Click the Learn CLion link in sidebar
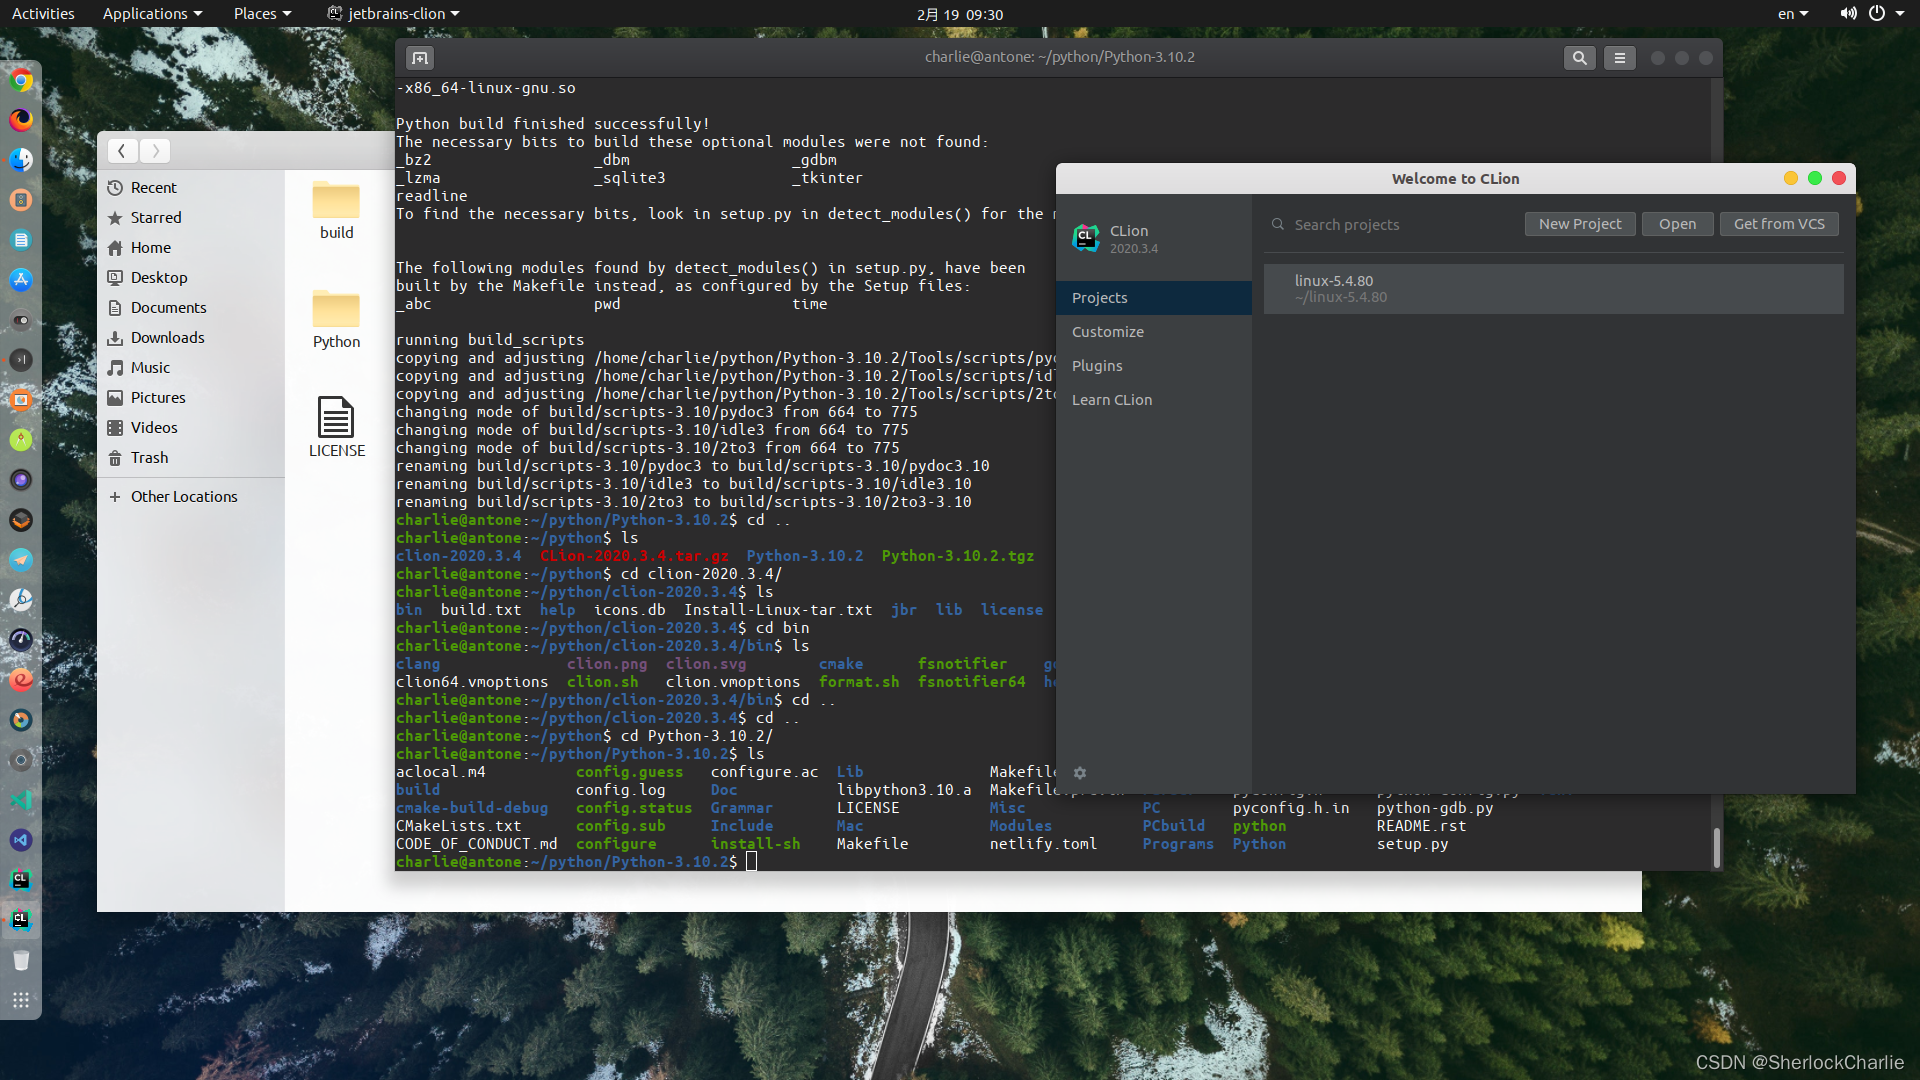Image resolution: width=1920 pixels, height=1080 pixels. (1110, 400)
